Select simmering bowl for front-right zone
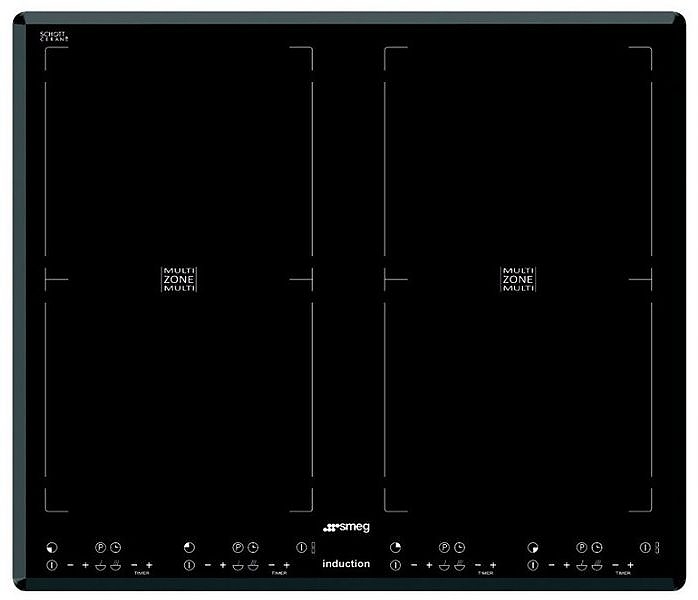 pyautogui.click(x=597, y=565)
